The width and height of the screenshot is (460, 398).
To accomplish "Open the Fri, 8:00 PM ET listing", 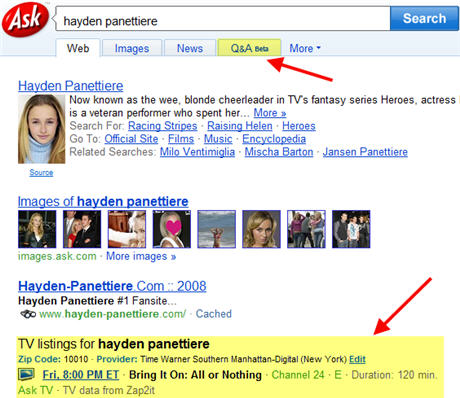I will 81,375.
